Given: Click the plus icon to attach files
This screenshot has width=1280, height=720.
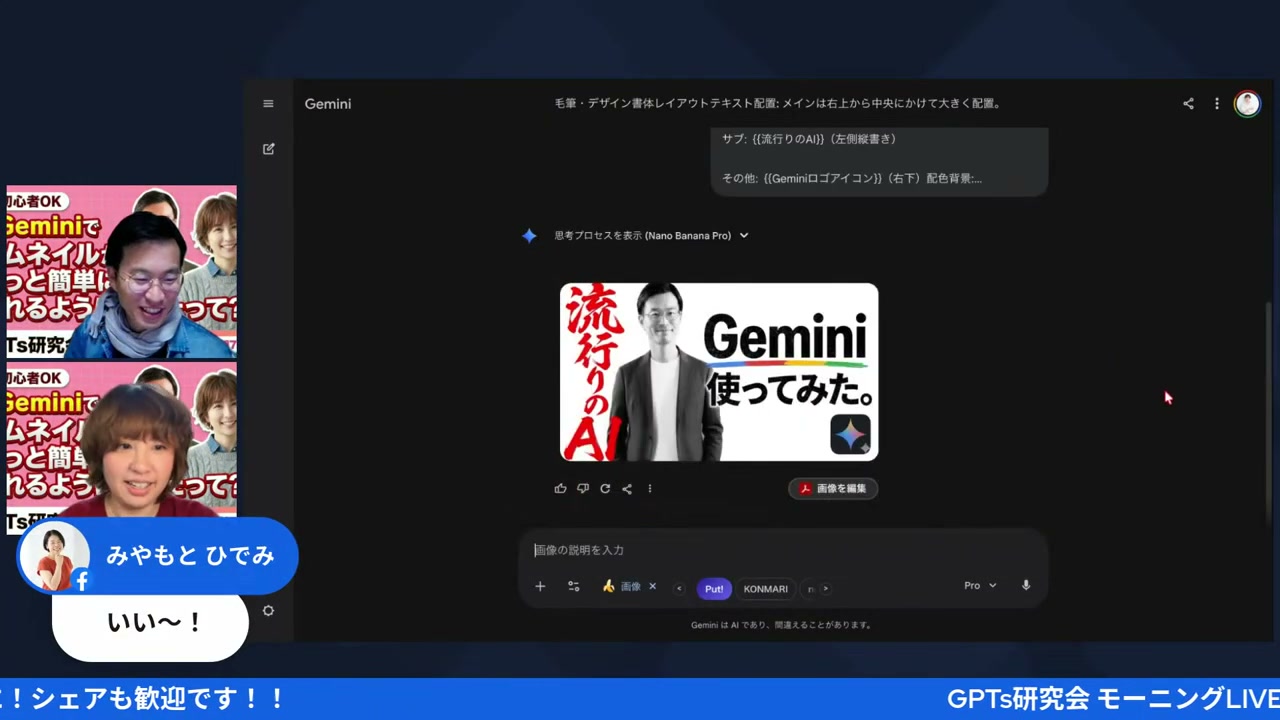Looking at the screenshot, I should pyautogui.click(x=540, y=586).
